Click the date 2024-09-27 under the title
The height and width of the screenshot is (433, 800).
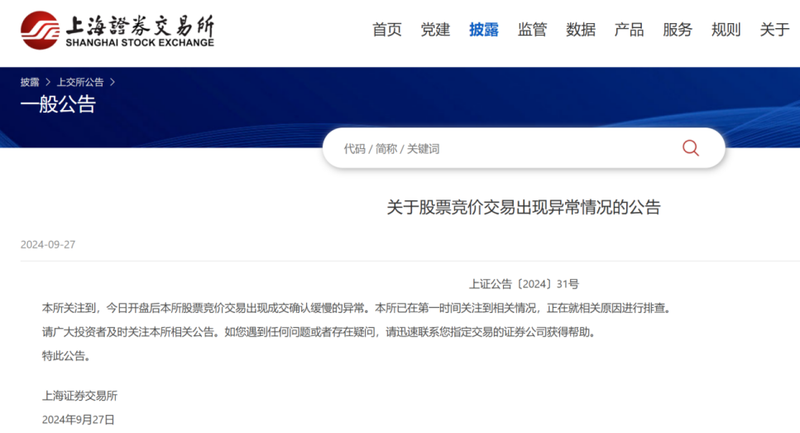(48, 244)
